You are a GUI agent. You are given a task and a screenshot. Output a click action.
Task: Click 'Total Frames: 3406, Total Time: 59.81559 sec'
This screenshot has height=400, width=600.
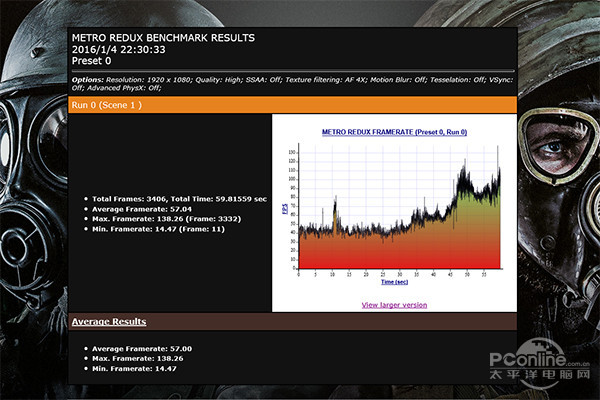coord(179,199)
